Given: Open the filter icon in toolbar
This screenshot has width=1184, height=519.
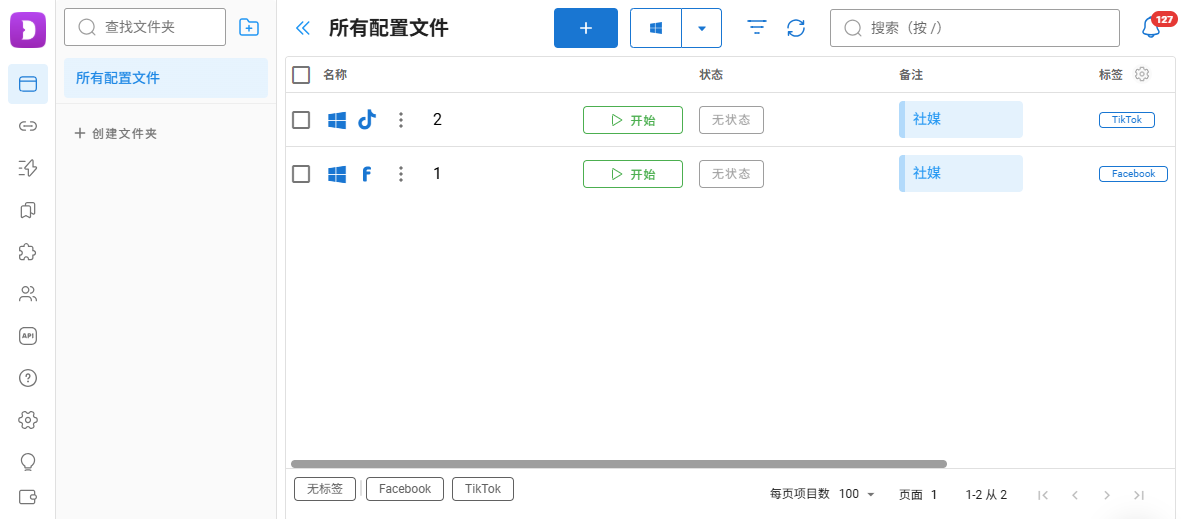Looking at the screenshot, I should [757, 28].
